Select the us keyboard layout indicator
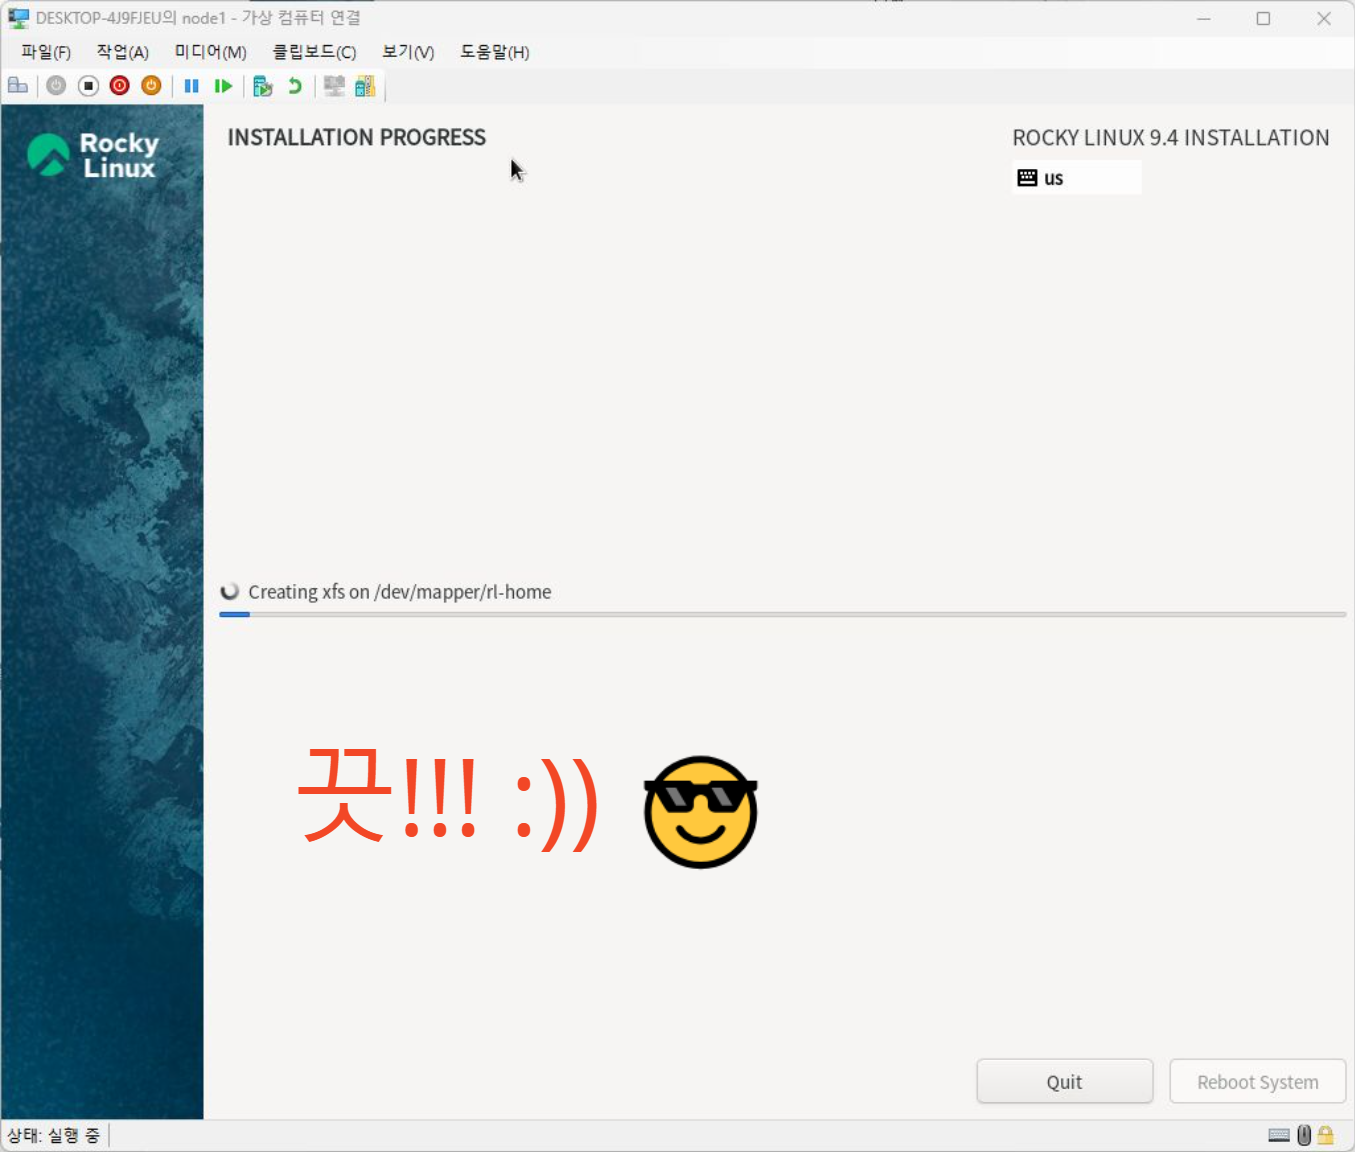This screenshot has height=1152, width=1355. pyautogui.click(x=1077, y=178)
